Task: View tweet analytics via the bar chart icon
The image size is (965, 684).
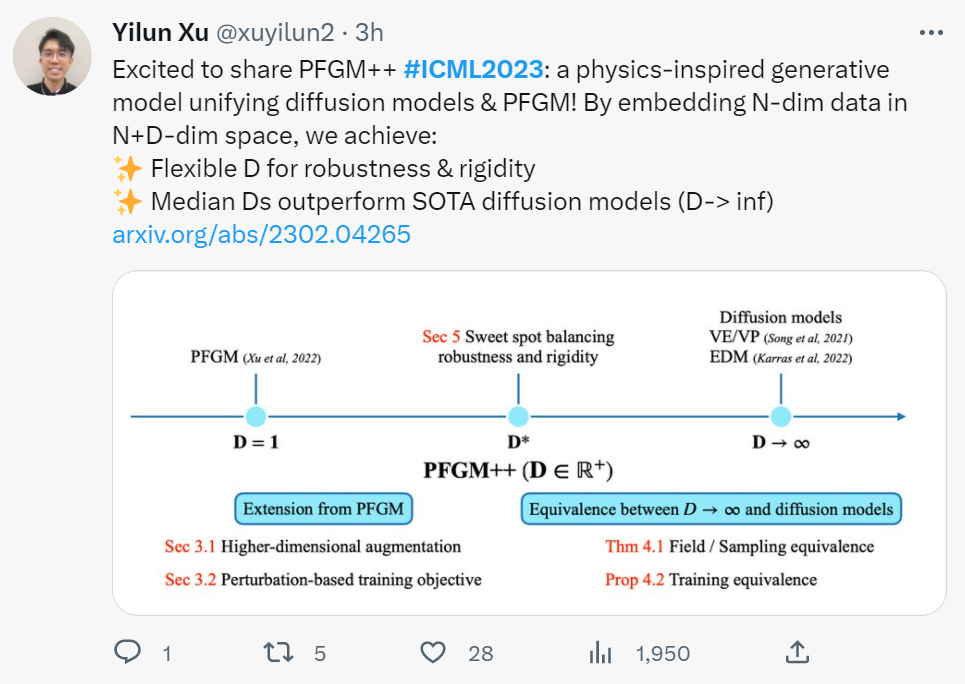Action: coord(600,652)
